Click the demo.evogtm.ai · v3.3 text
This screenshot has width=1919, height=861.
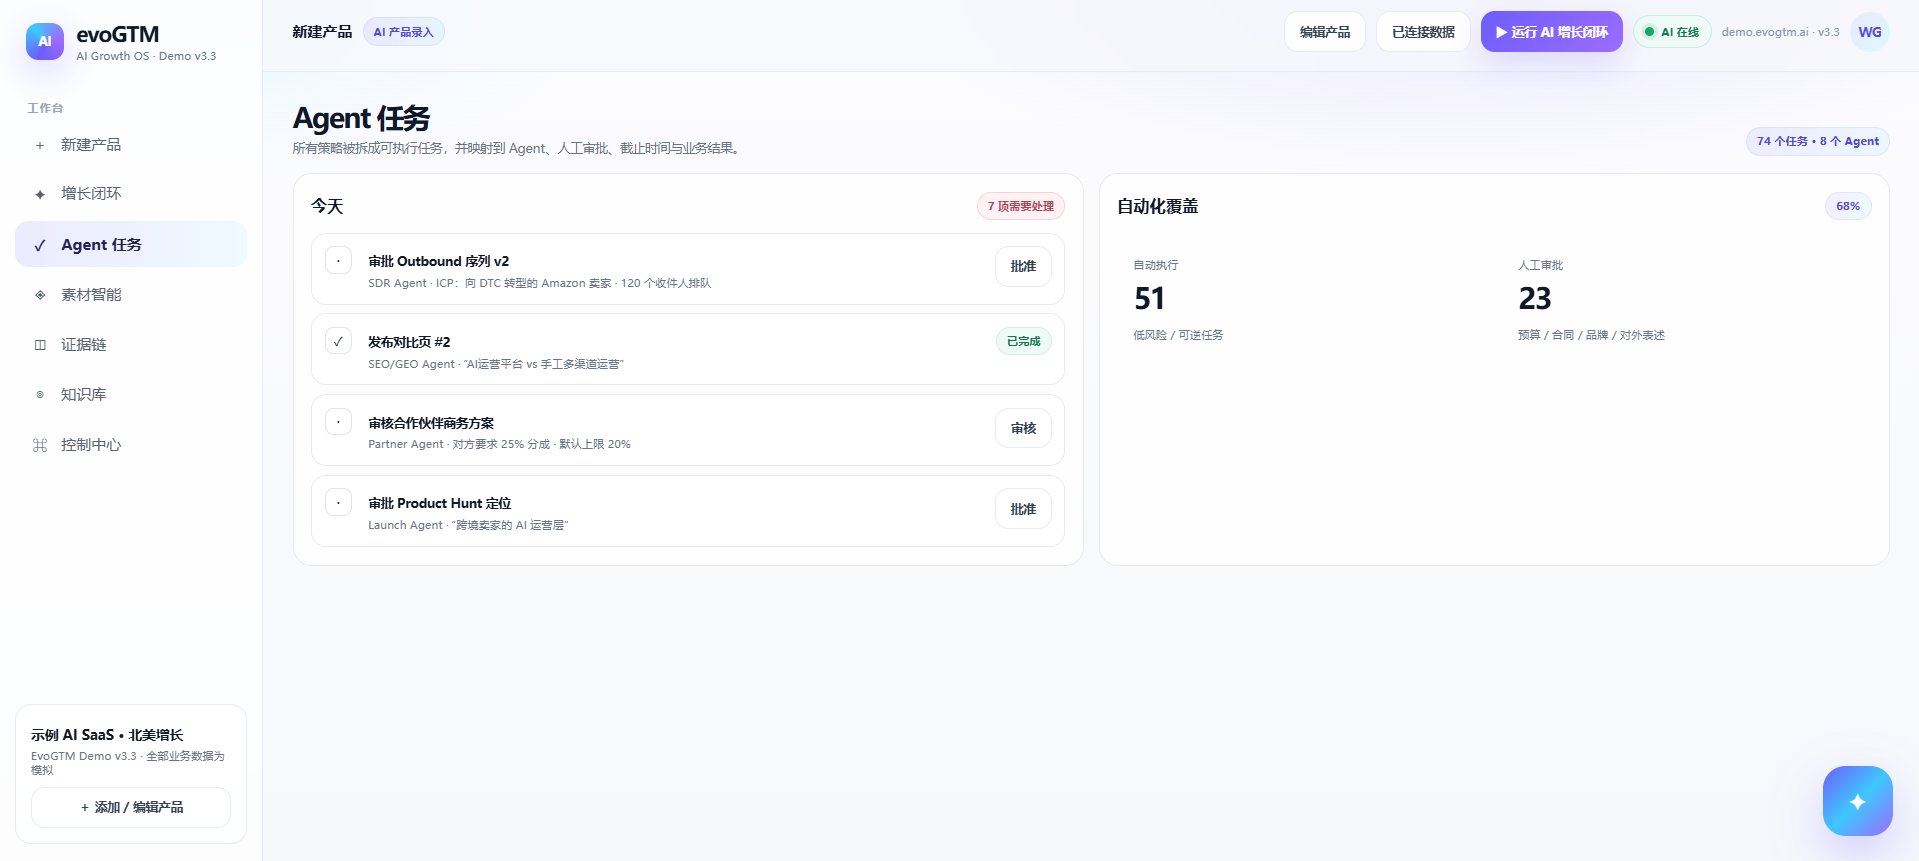pos(1780,32)
